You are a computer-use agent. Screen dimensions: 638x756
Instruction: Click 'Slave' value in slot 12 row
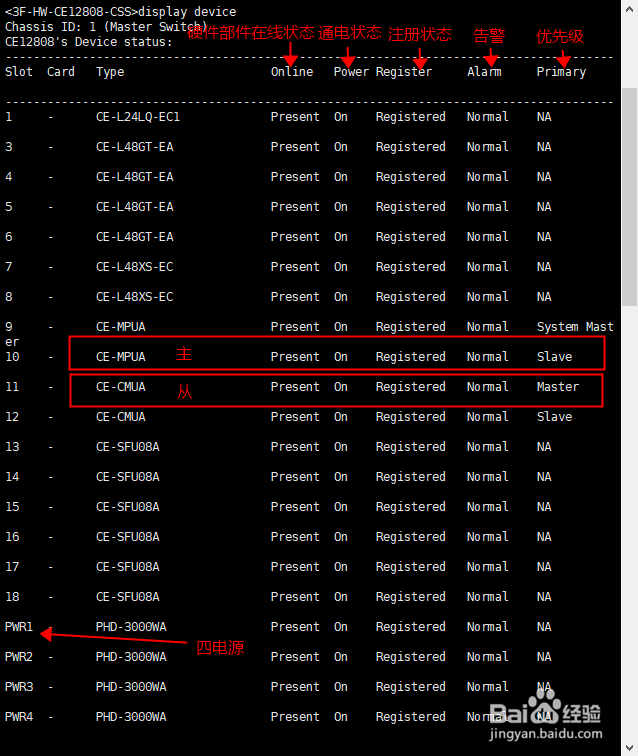coord(555,417)
